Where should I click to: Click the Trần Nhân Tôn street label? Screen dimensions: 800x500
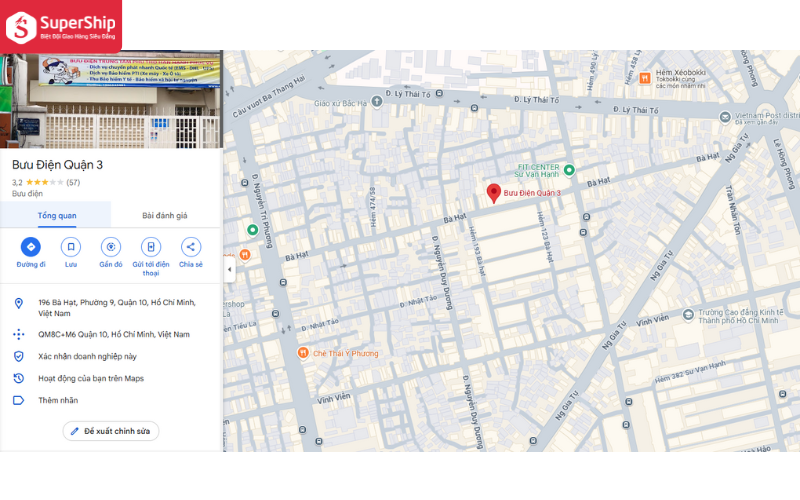pyautogui.click(x=733, y=210)
